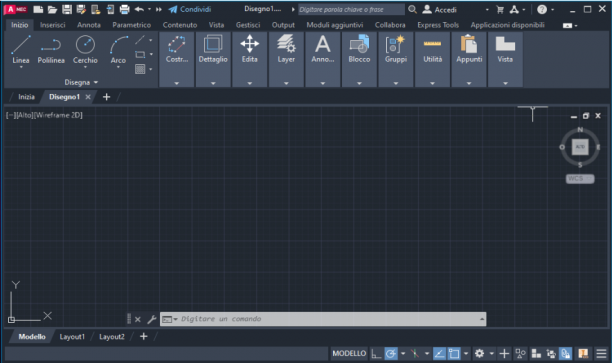Screen dimensions: 612x363
Task: Click the Anno... text icon
Action: 323,44
